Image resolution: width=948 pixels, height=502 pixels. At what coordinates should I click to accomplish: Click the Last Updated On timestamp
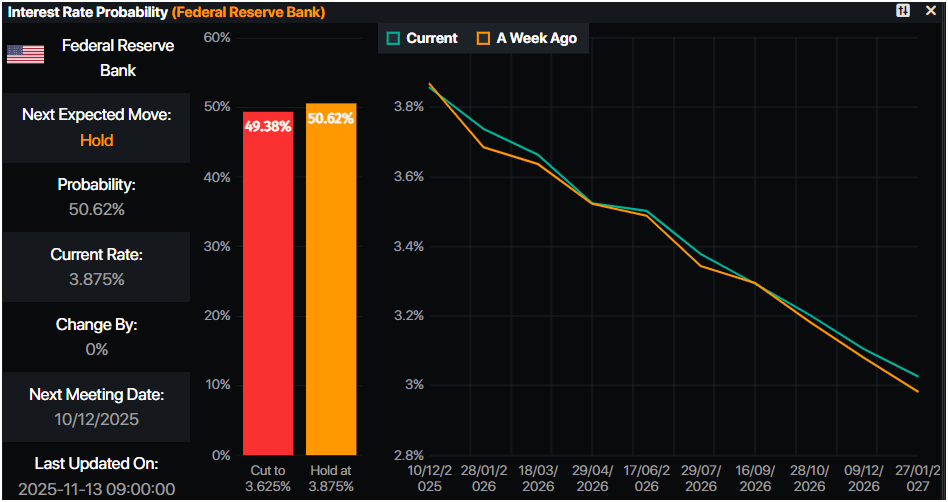(96, 488)
